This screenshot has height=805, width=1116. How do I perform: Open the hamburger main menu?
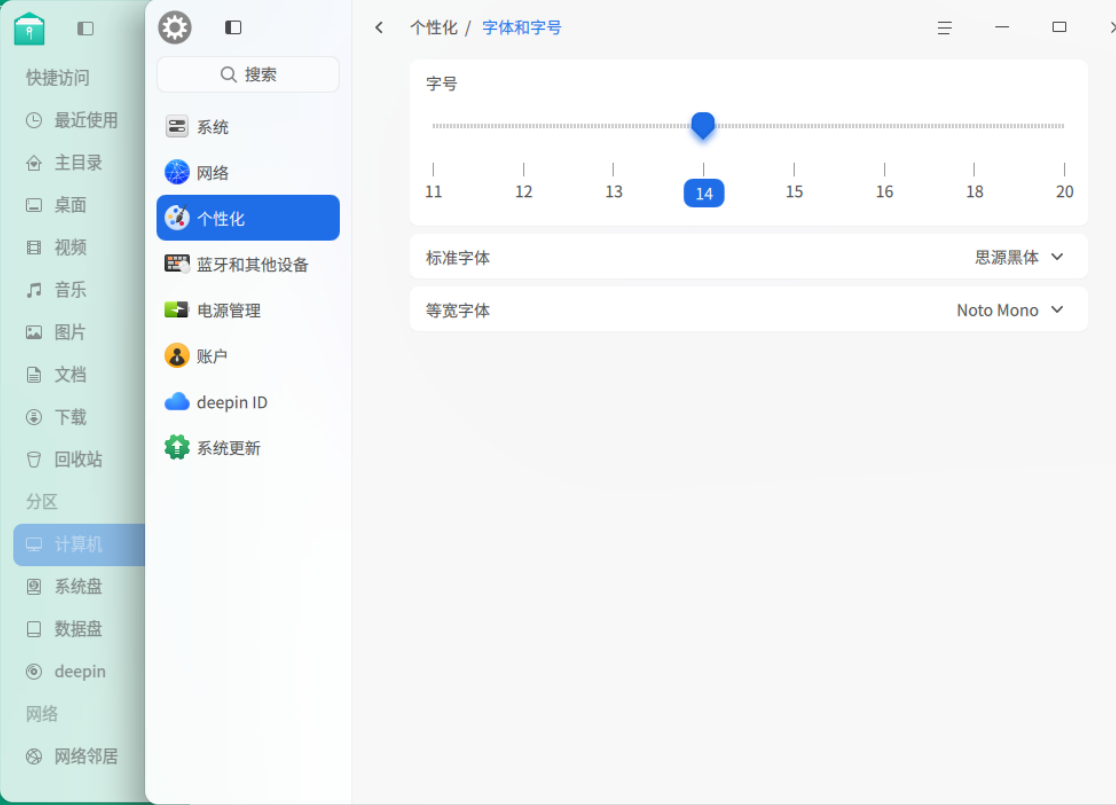pyautogui.click(x=944, y=28)
